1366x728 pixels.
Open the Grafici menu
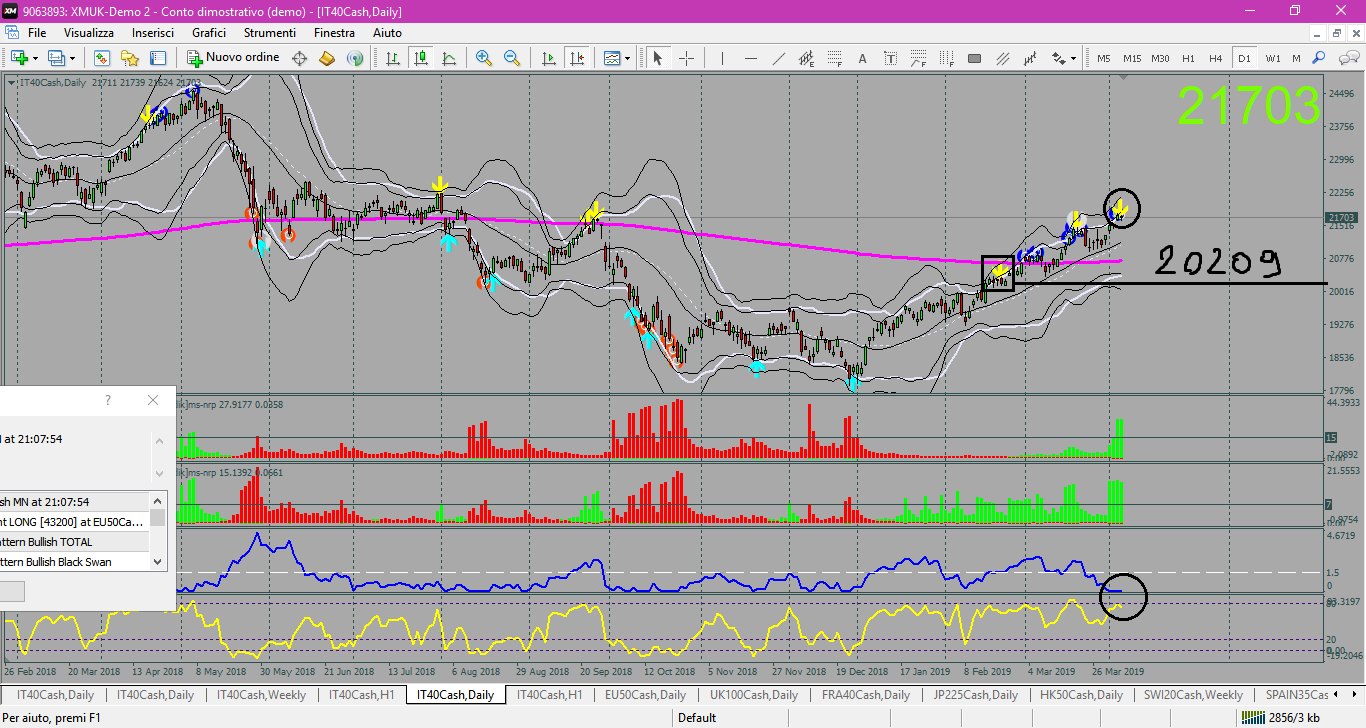click(x=209, y=33)
